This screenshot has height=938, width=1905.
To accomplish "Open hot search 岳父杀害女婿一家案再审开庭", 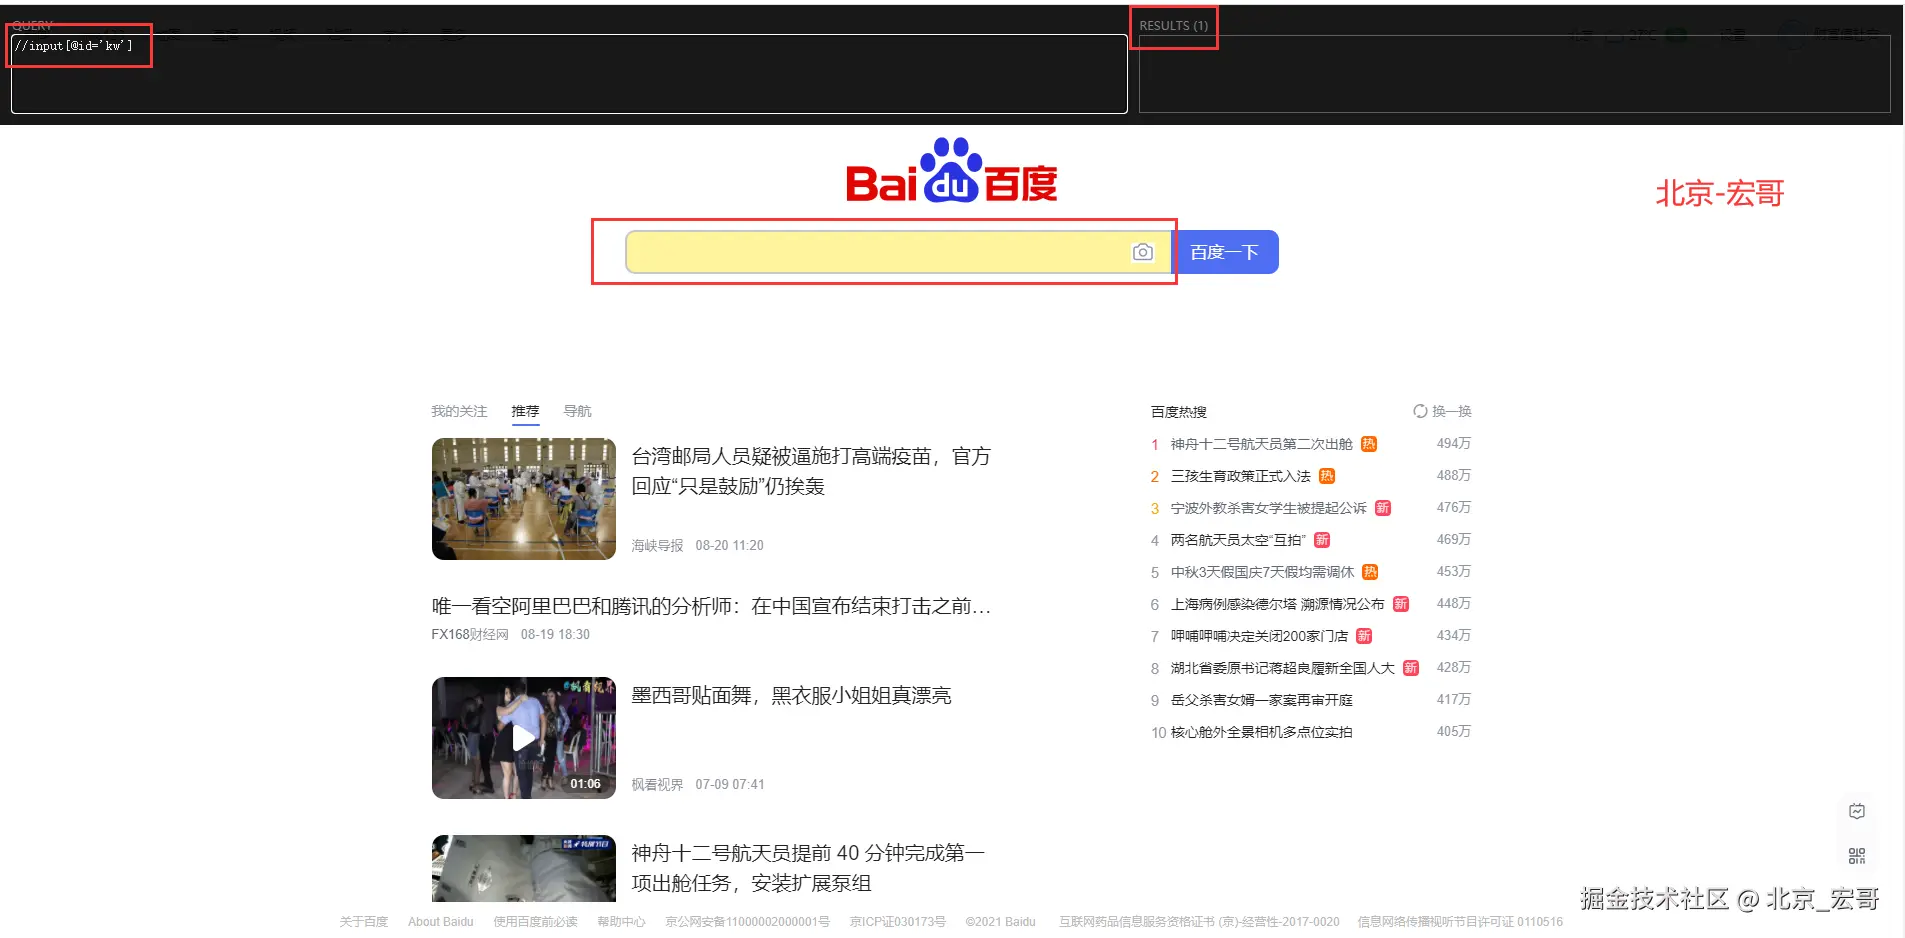I will pos(1261,700).
